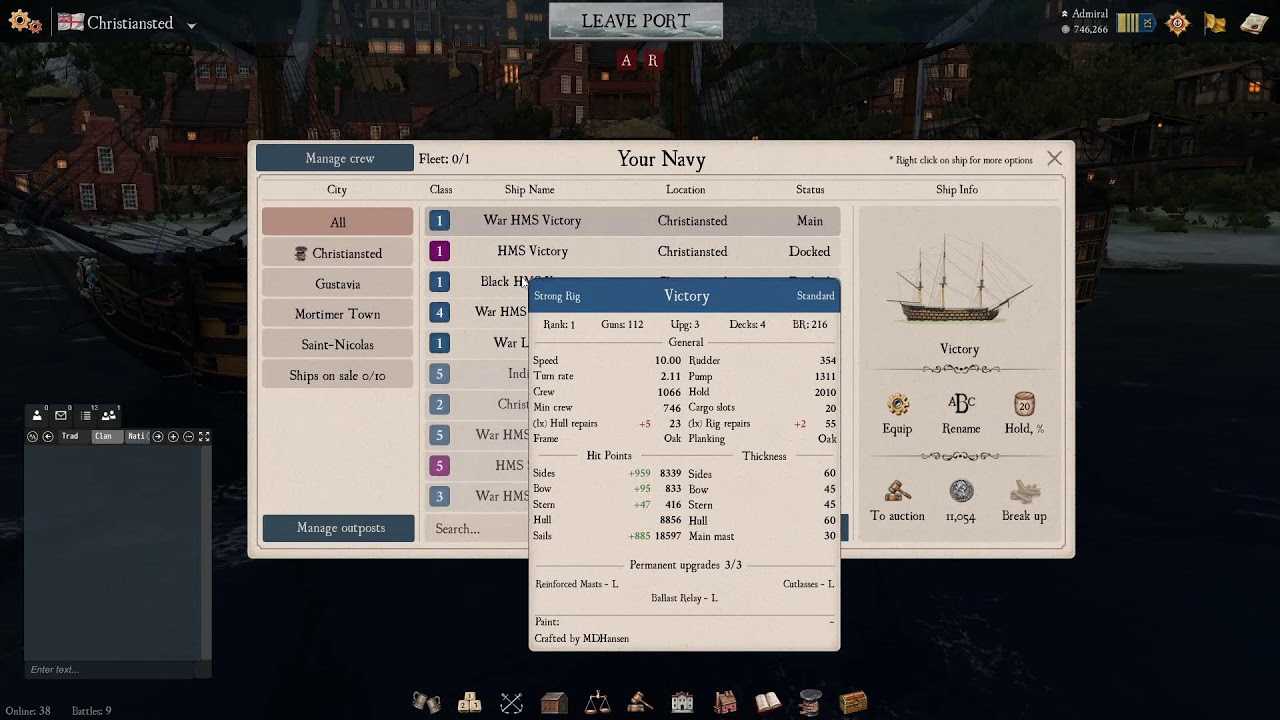Open the chat group members icon

(x=108, y=415)
